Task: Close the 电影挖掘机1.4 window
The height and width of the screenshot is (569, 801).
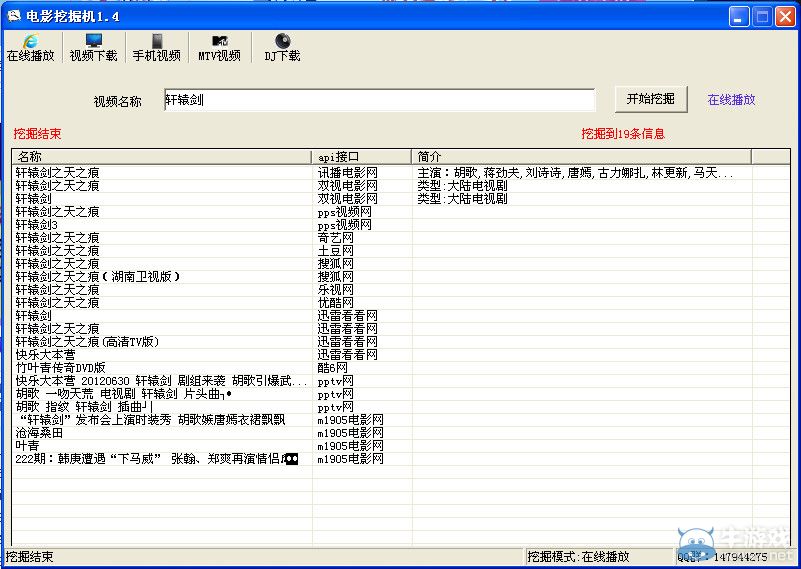Action: pos(786,17)
